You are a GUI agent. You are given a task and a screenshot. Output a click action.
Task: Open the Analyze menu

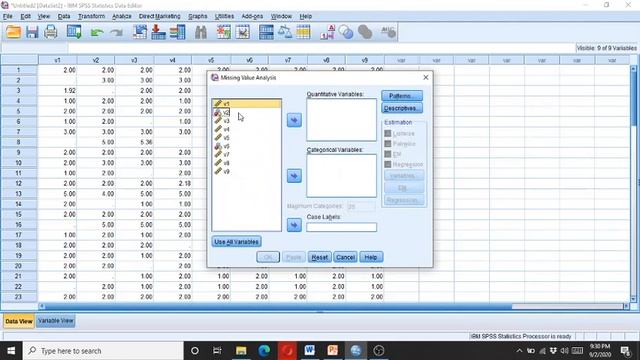point(122,16)
